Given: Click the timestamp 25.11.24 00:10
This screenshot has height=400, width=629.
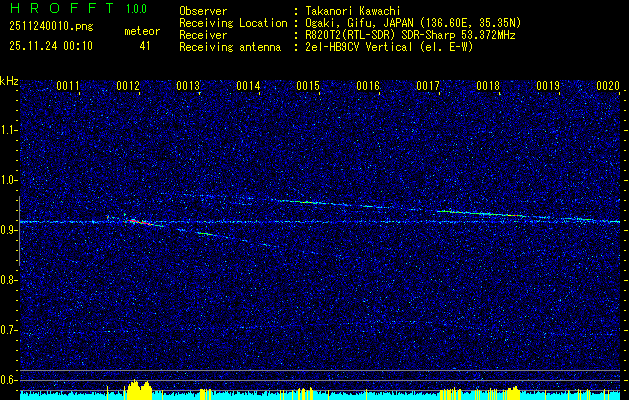Looking at the screenshot, I should pyautogui.click(x=51, y=46).
